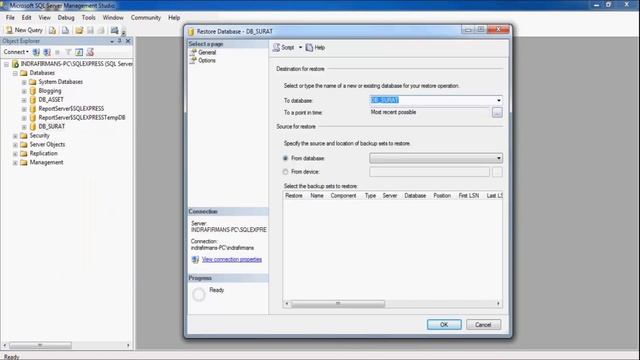Click the From device path field
Viewport: 640px width, 360px height.
click(x=429, y=172)
